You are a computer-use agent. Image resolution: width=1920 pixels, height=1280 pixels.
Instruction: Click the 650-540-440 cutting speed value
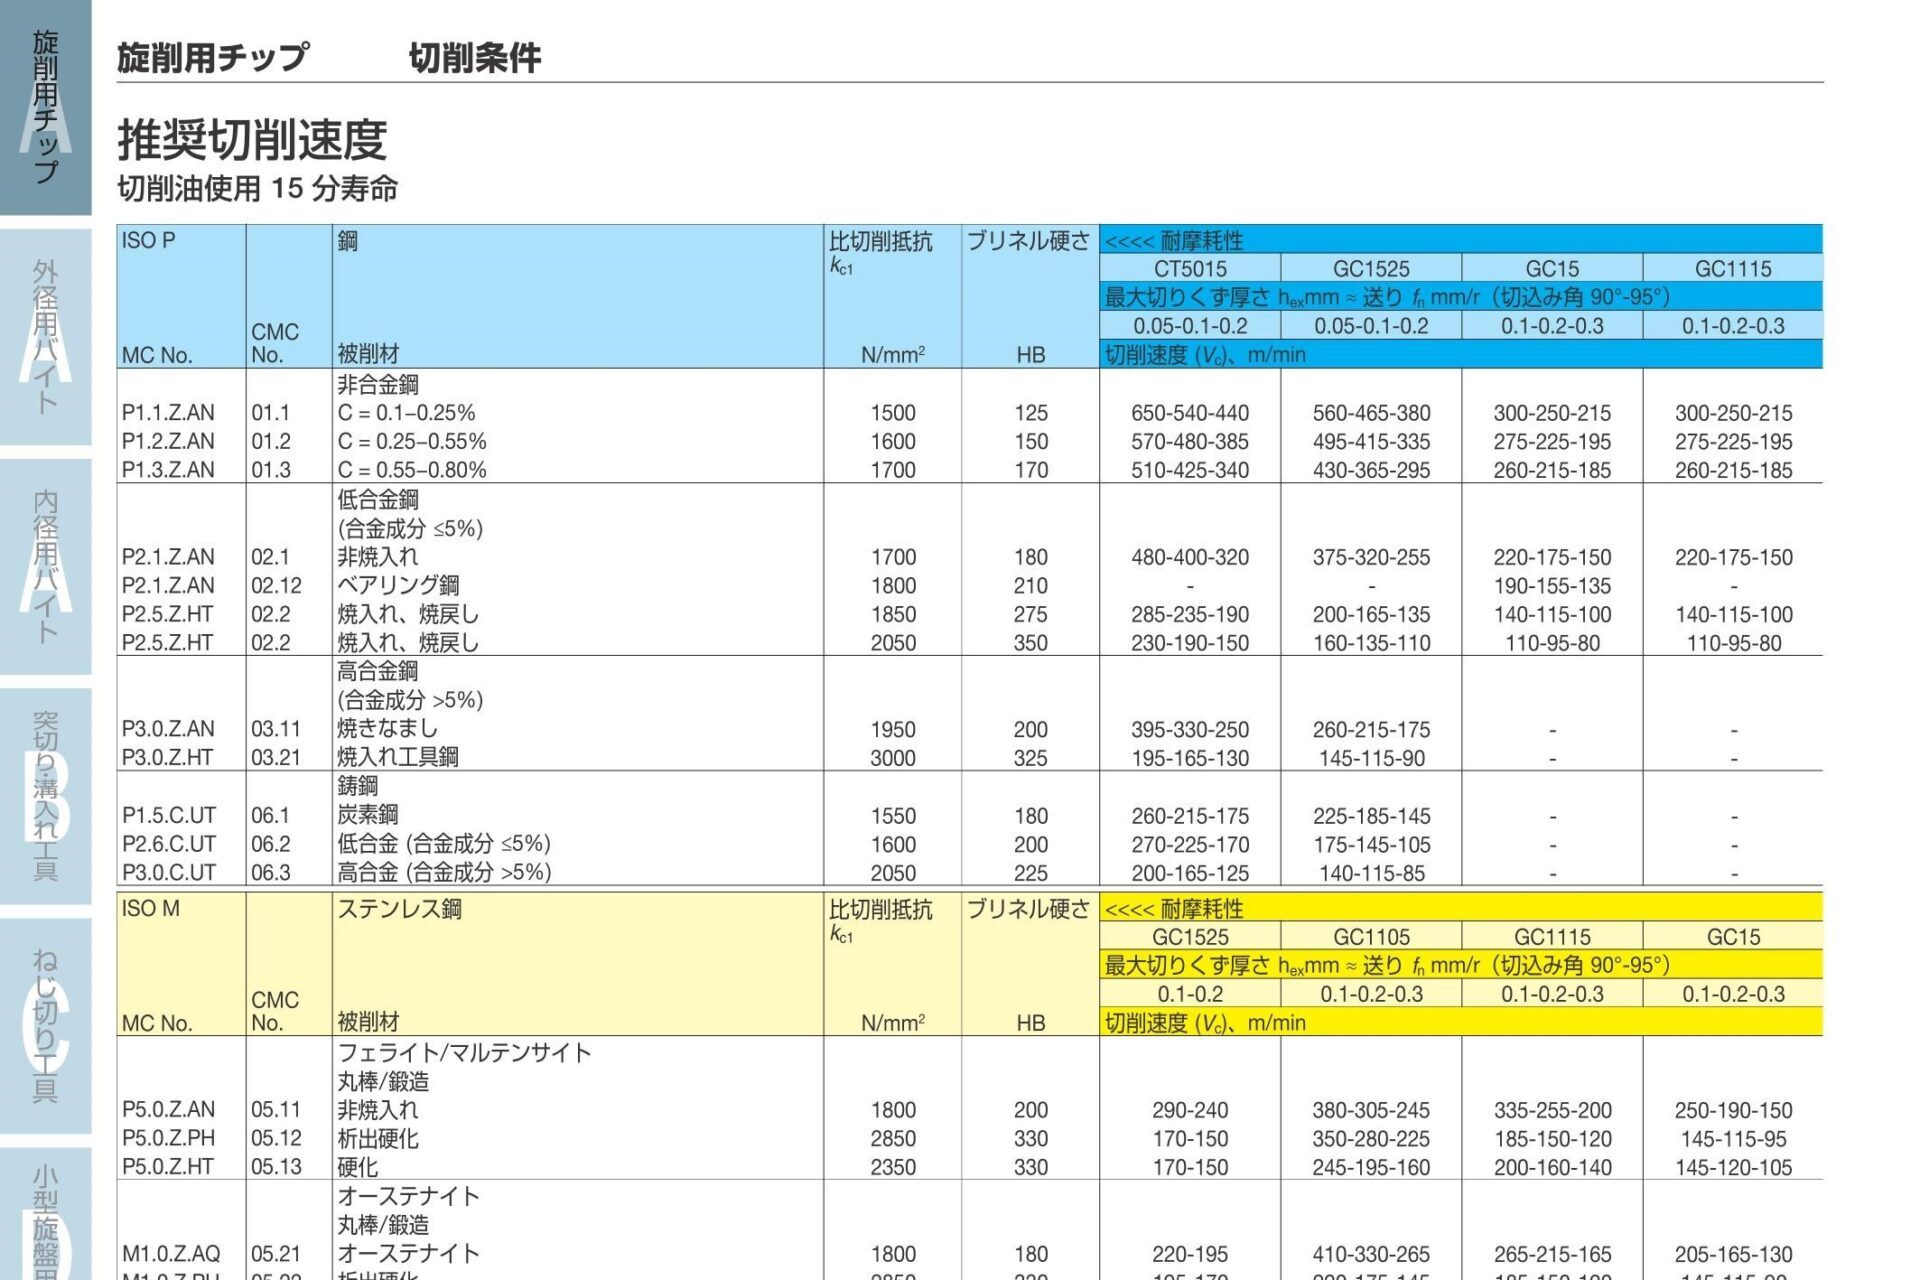click(x=1189, y=413)
